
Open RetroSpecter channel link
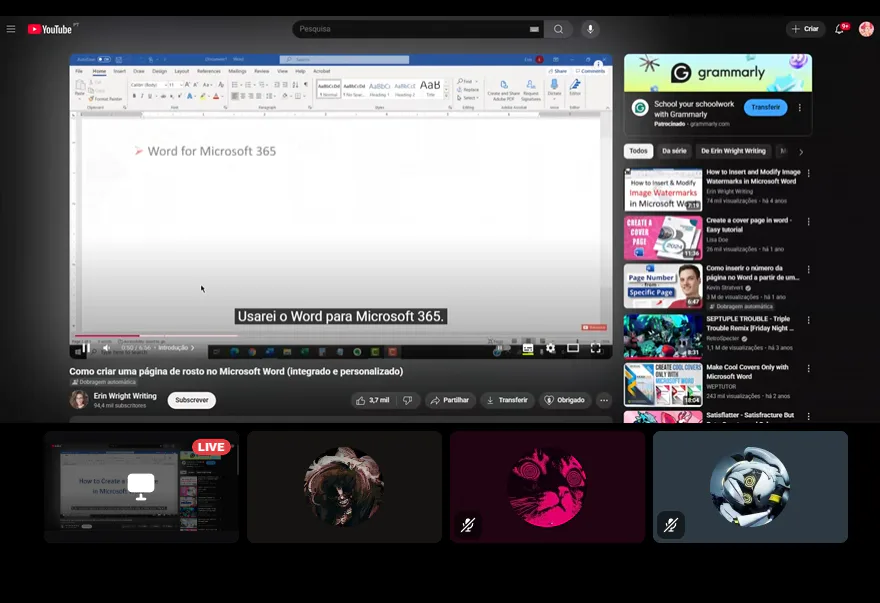[x=723, y=339]
